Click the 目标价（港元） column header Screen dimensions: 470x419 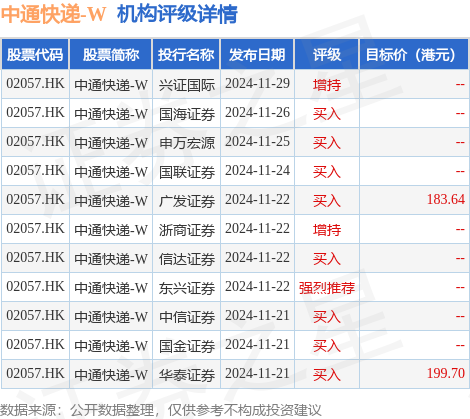click(x=414, y=55)
